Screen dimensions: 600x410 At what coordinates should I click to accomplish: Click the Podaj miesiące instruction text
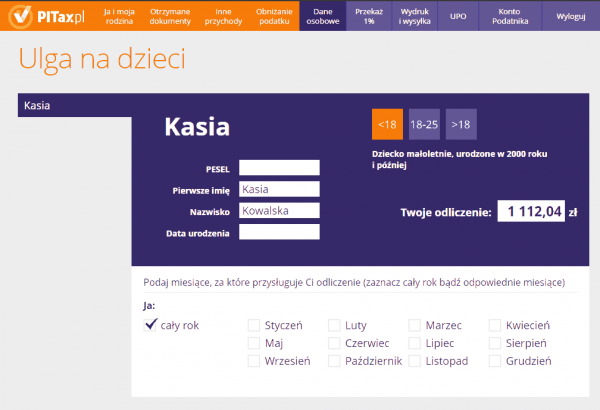click(x=354, y=283)
